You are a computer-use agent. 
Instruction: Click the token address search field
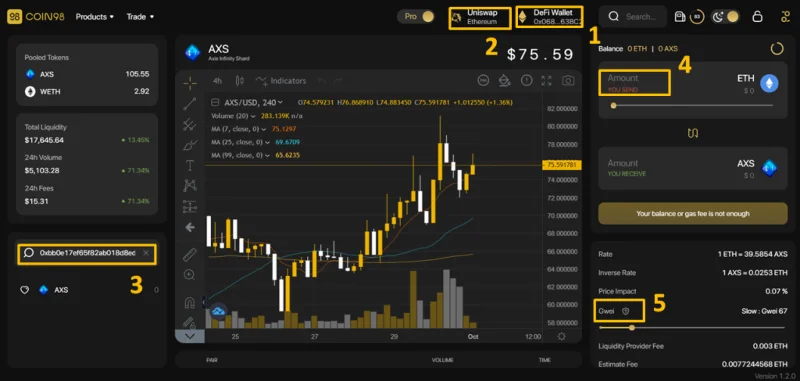[87, 253]
